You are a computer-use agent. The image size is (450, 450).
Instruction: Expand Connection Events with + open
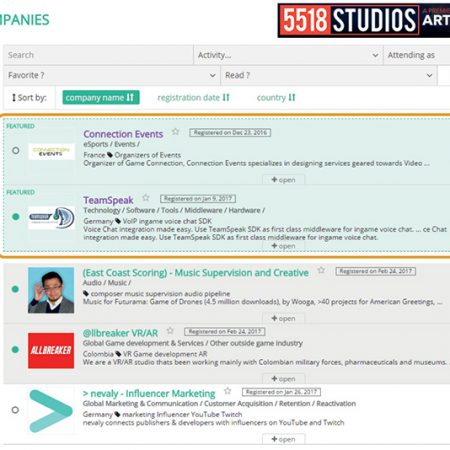(x=283, y=180)
